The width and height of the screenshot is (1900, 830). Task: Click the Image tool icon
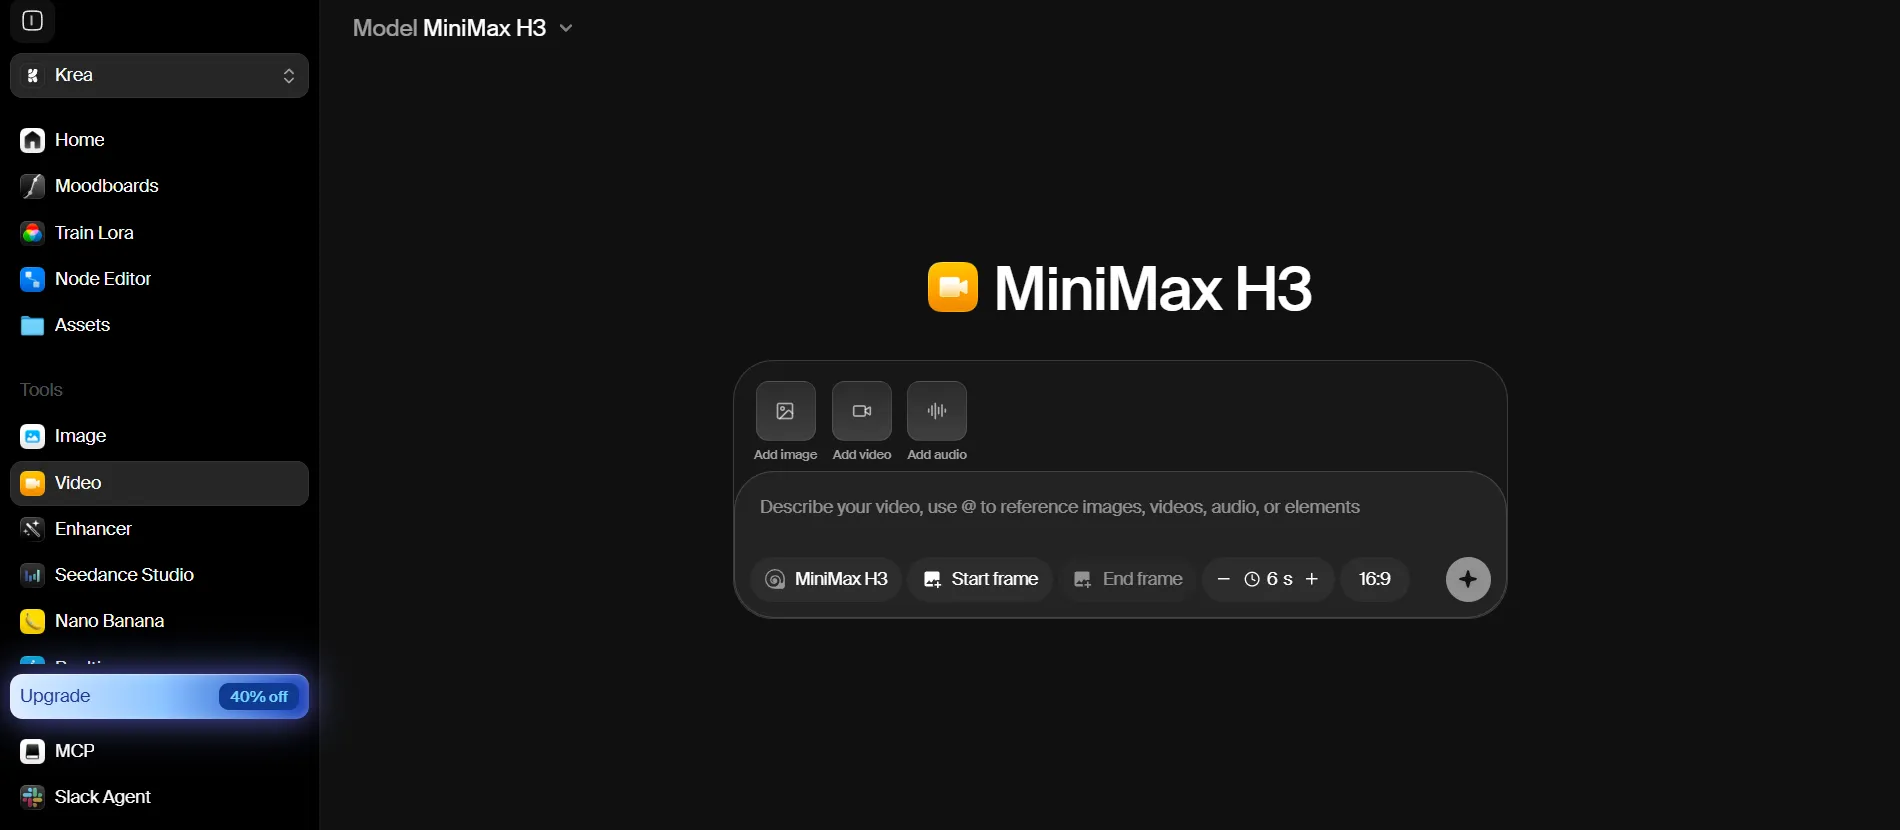pos(32,436)
